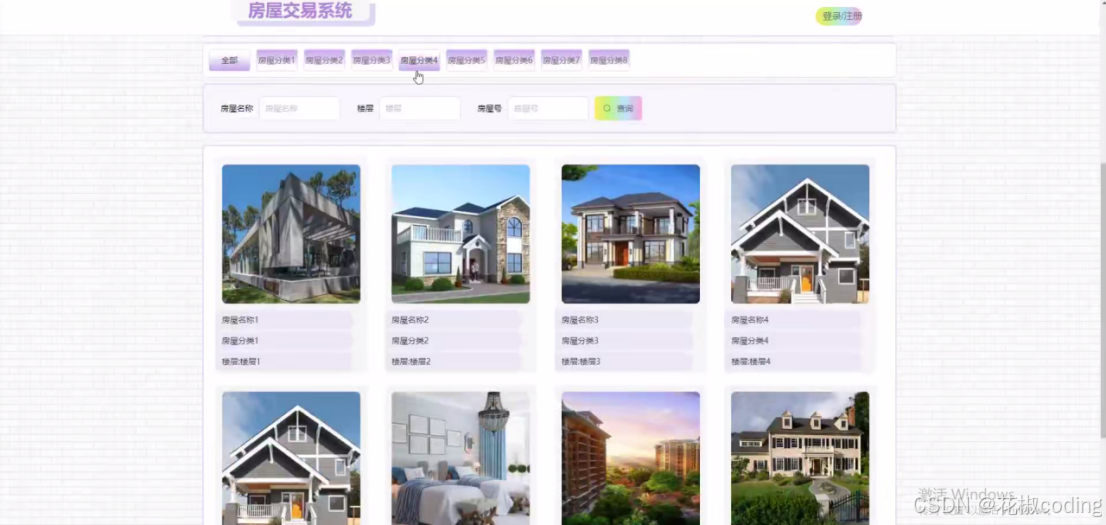Select the 房屋分类6 category tab
1106x525 pixels.
point(514,60)
